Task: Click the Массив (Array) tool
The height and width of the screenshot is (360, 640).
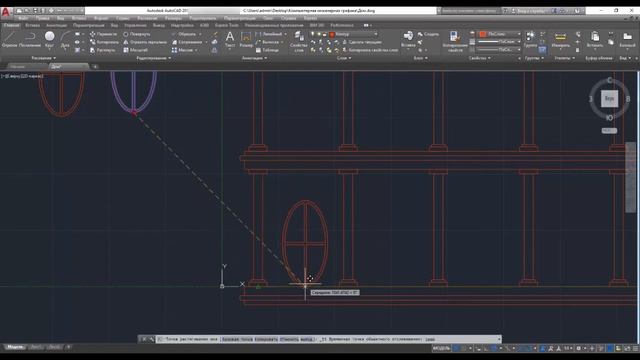Action: 182,50
